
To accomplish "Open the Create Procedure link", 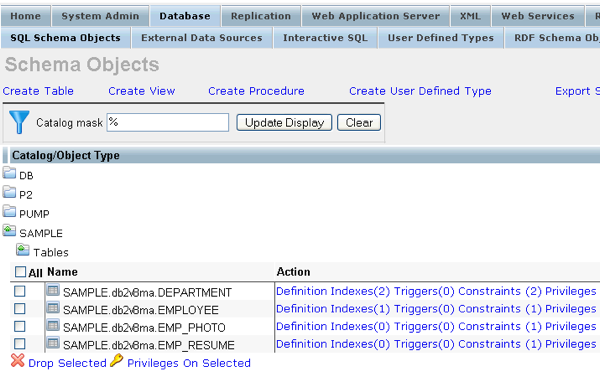I will click(256, 91).
